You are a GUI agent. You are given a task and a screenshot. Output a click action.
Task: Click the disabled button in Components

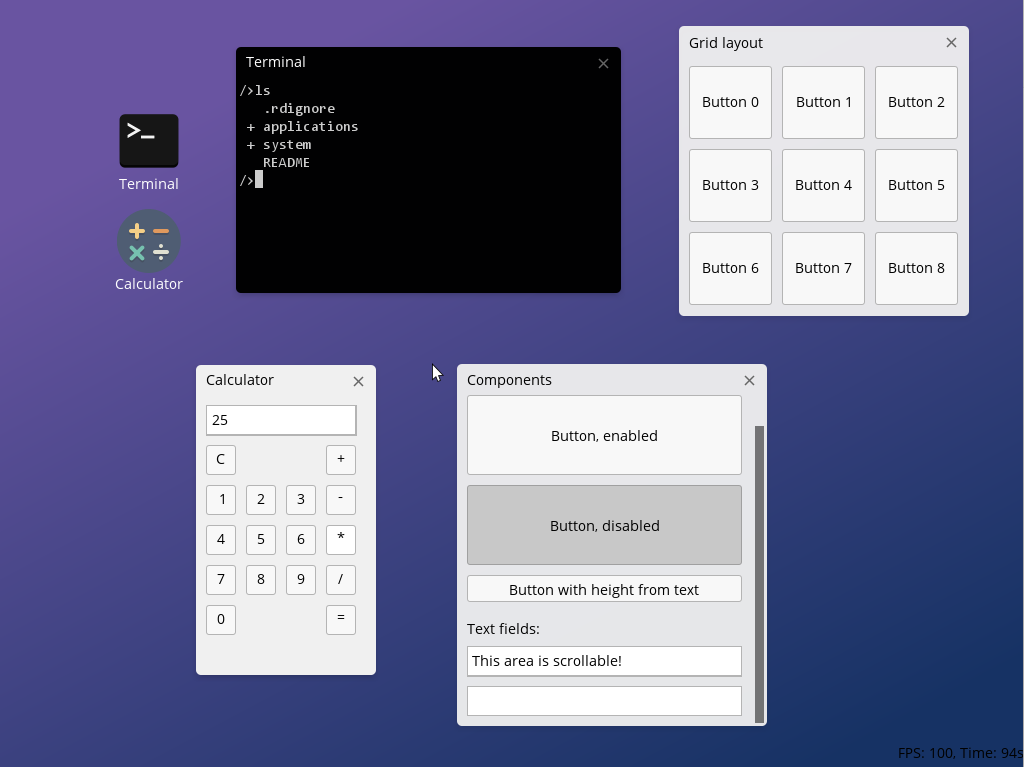604,525
